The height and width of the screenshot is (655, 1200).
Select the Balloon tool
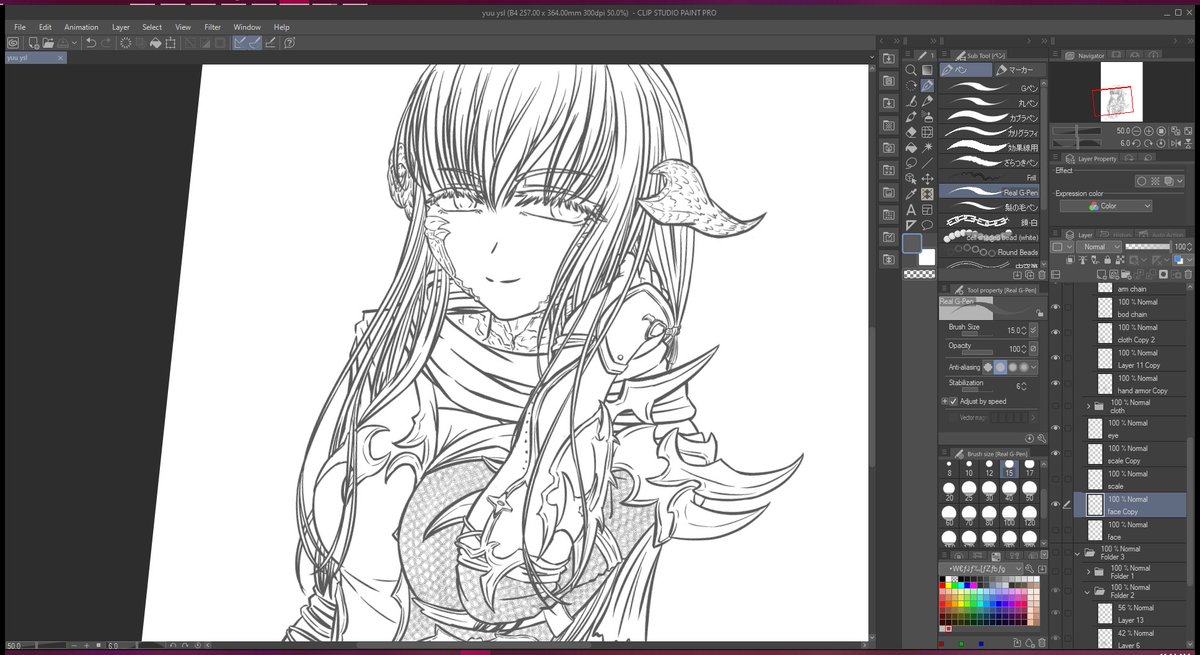tap(927, 225)
